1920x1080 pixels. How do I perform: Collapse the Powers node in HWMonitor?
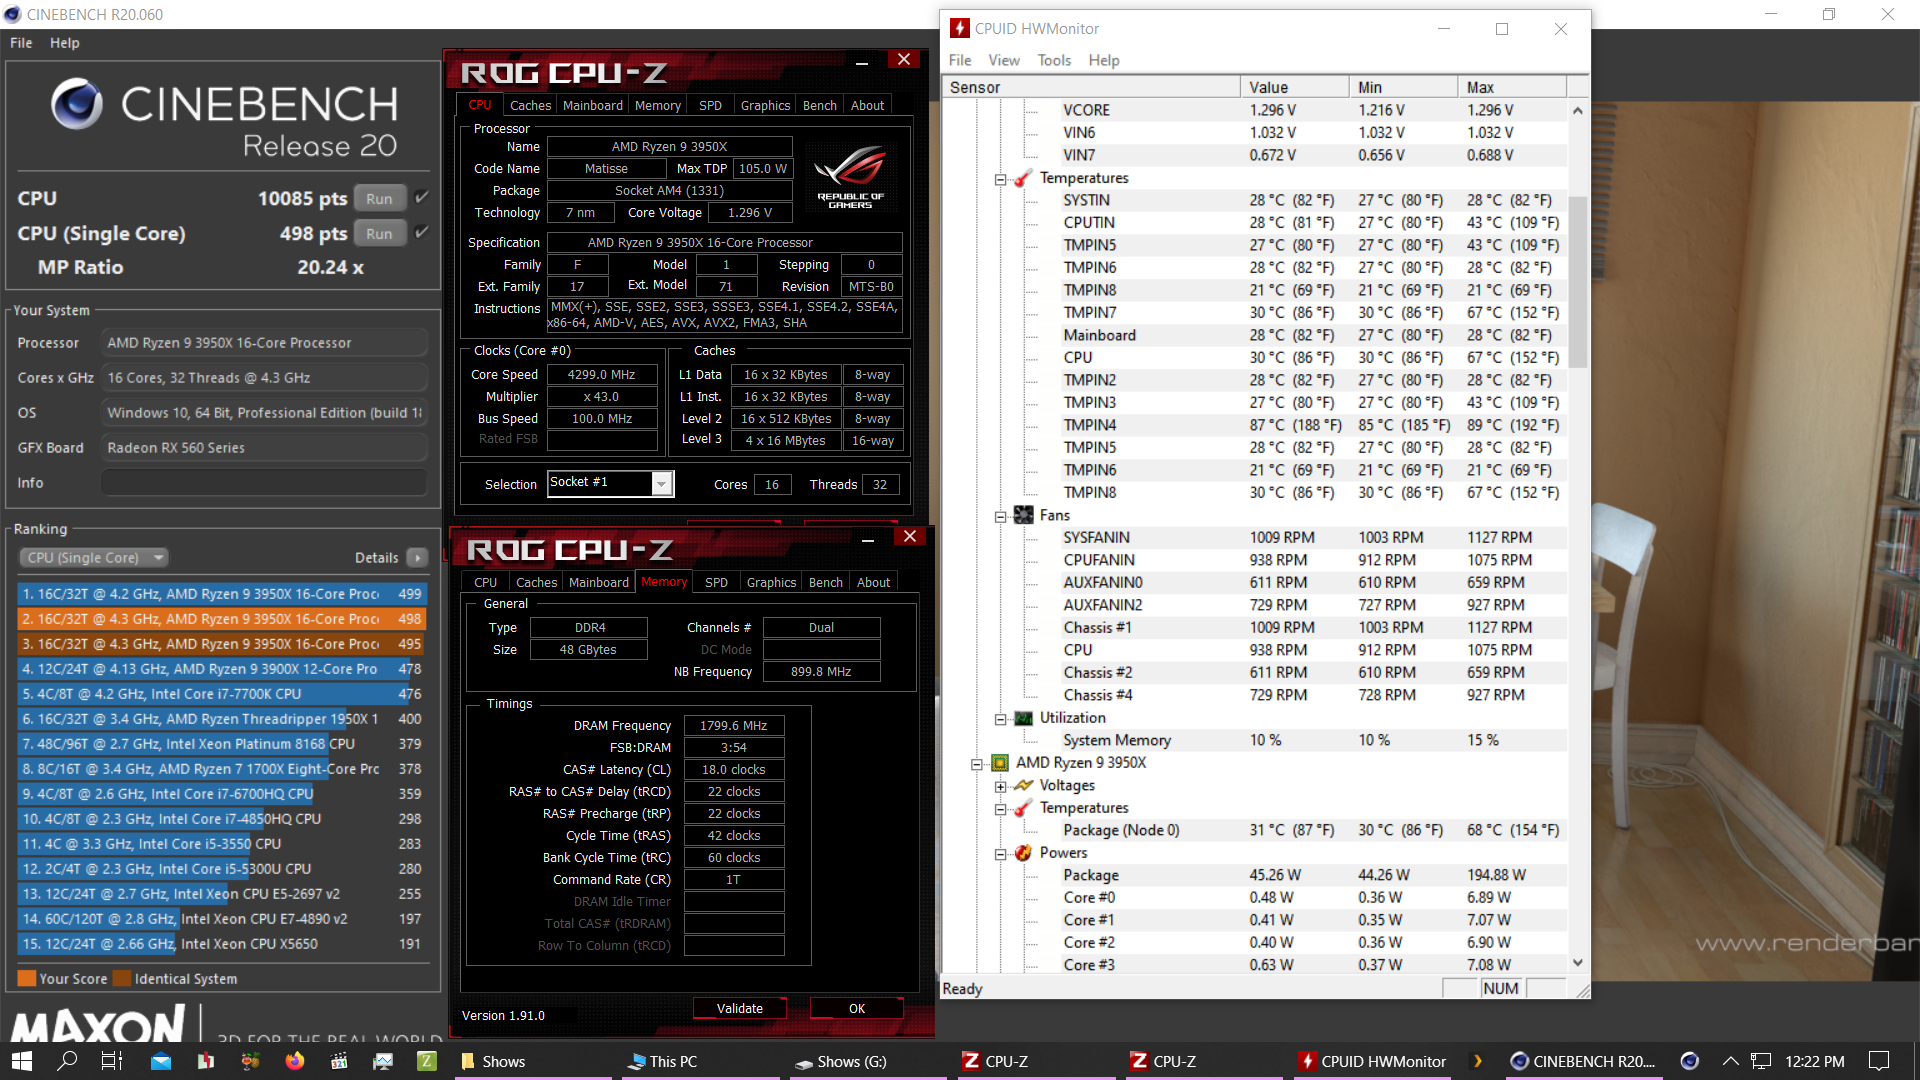point(1000,854)
